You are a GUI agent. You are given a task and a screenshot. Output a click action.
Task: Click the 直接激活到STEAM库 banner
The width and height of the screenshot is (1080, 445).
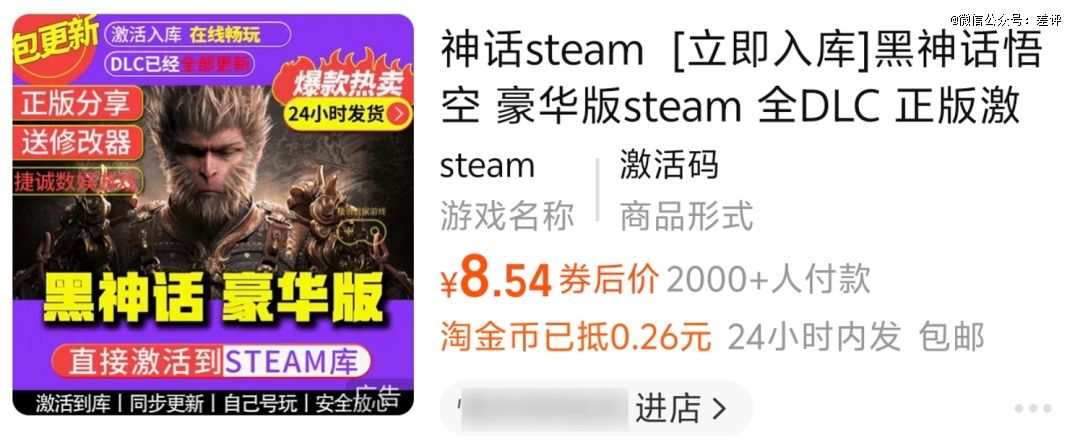(x=213, y=362)
